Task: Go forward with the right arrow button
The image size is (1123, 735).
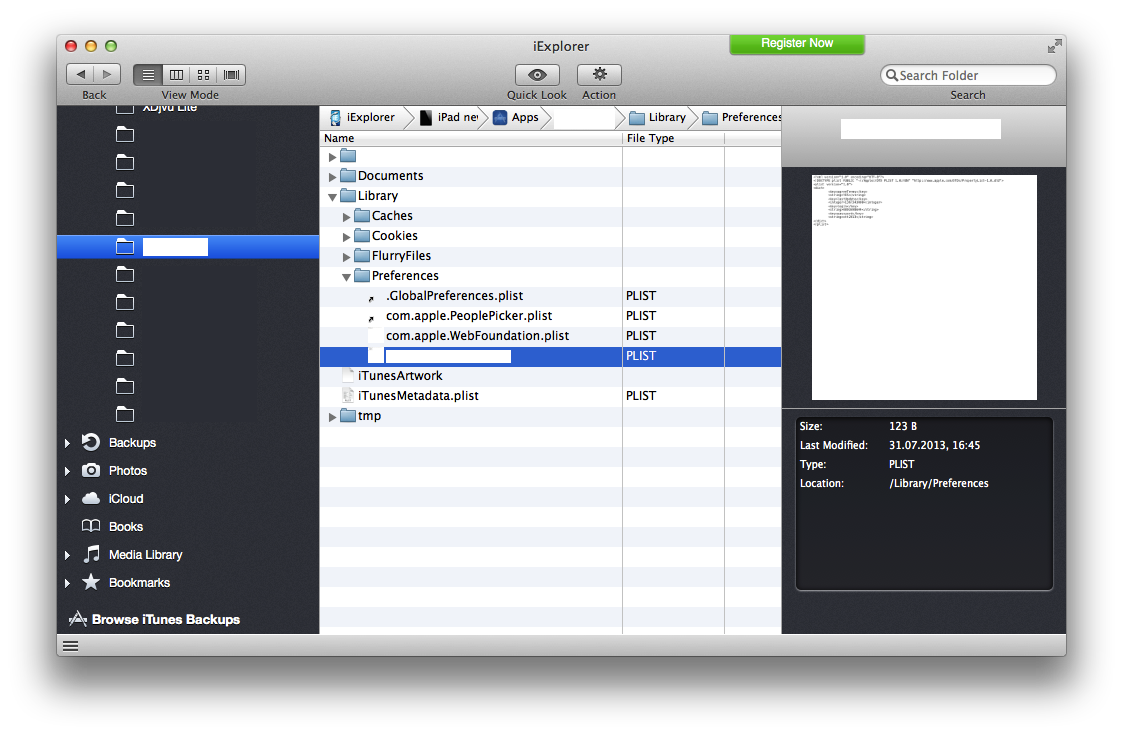Action: [107, 75]
